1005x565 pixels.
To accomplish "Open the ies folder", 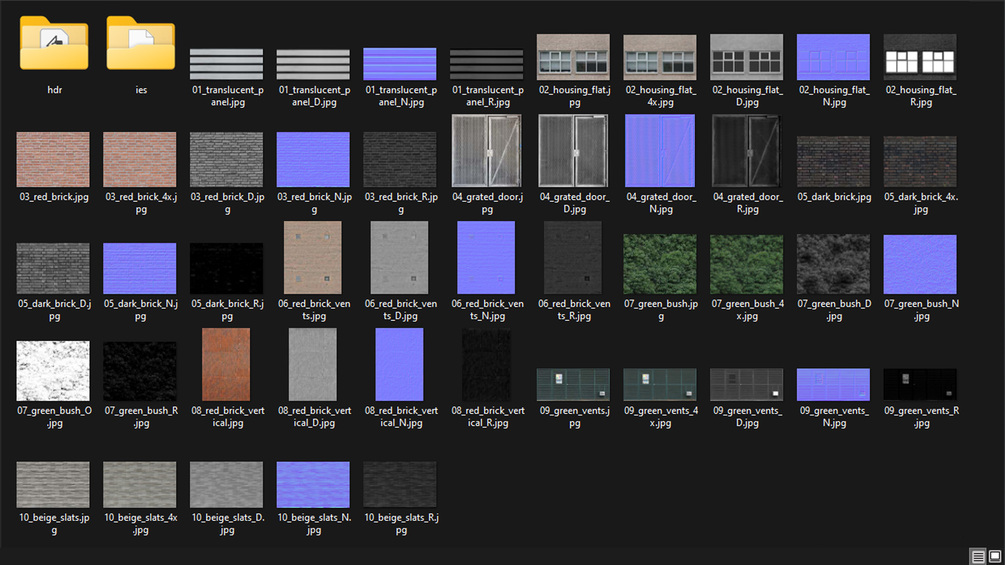I will click(x=140, y=44).
